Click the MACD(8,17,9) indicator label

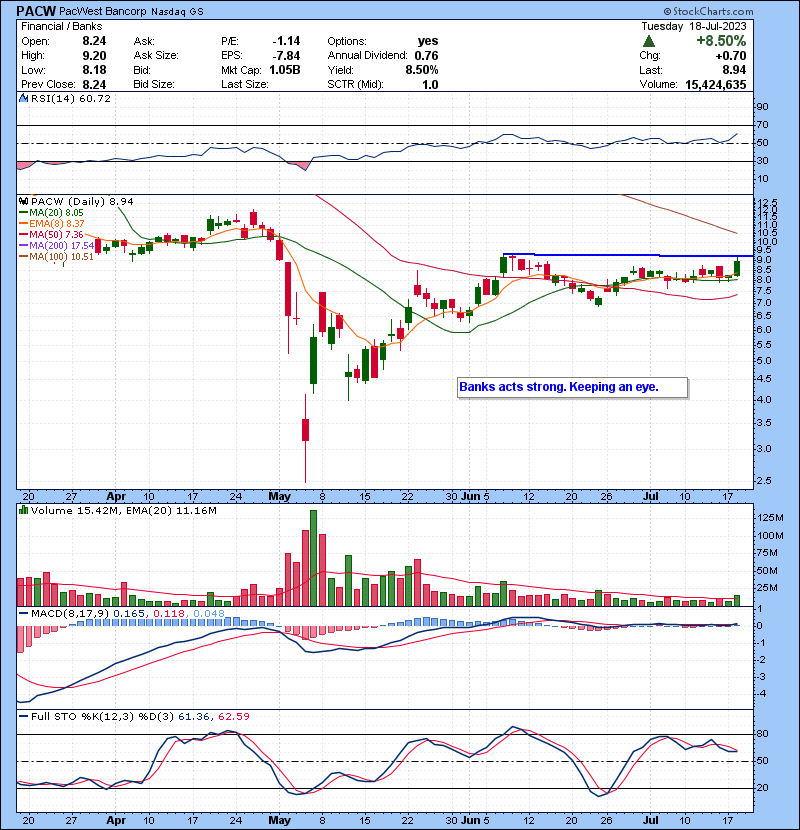[x=70, y=614]
